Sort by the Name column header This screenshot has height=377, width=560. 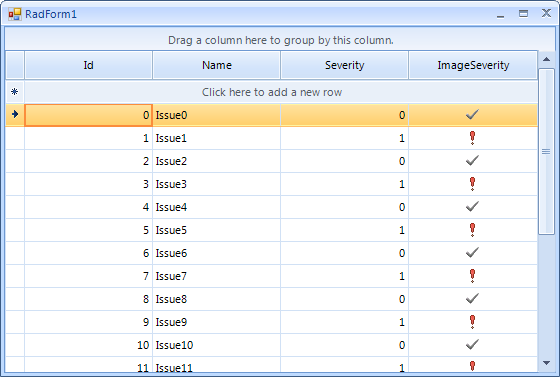[x=216, y=65]
